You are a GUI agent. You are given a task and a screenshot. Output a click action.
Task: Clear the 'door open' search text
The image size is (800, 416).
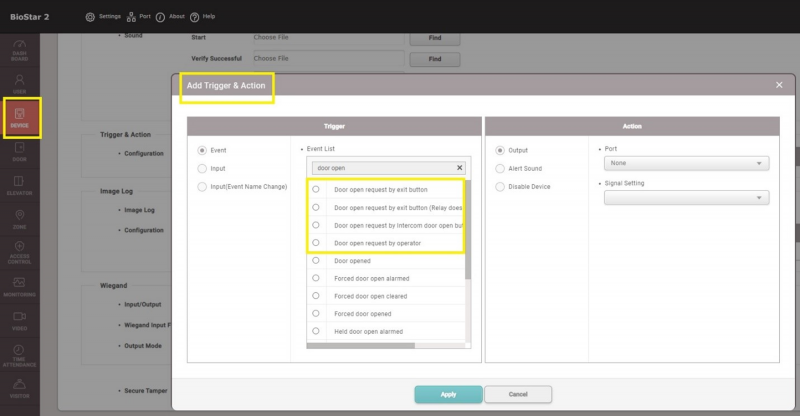(x=459, y=168)
